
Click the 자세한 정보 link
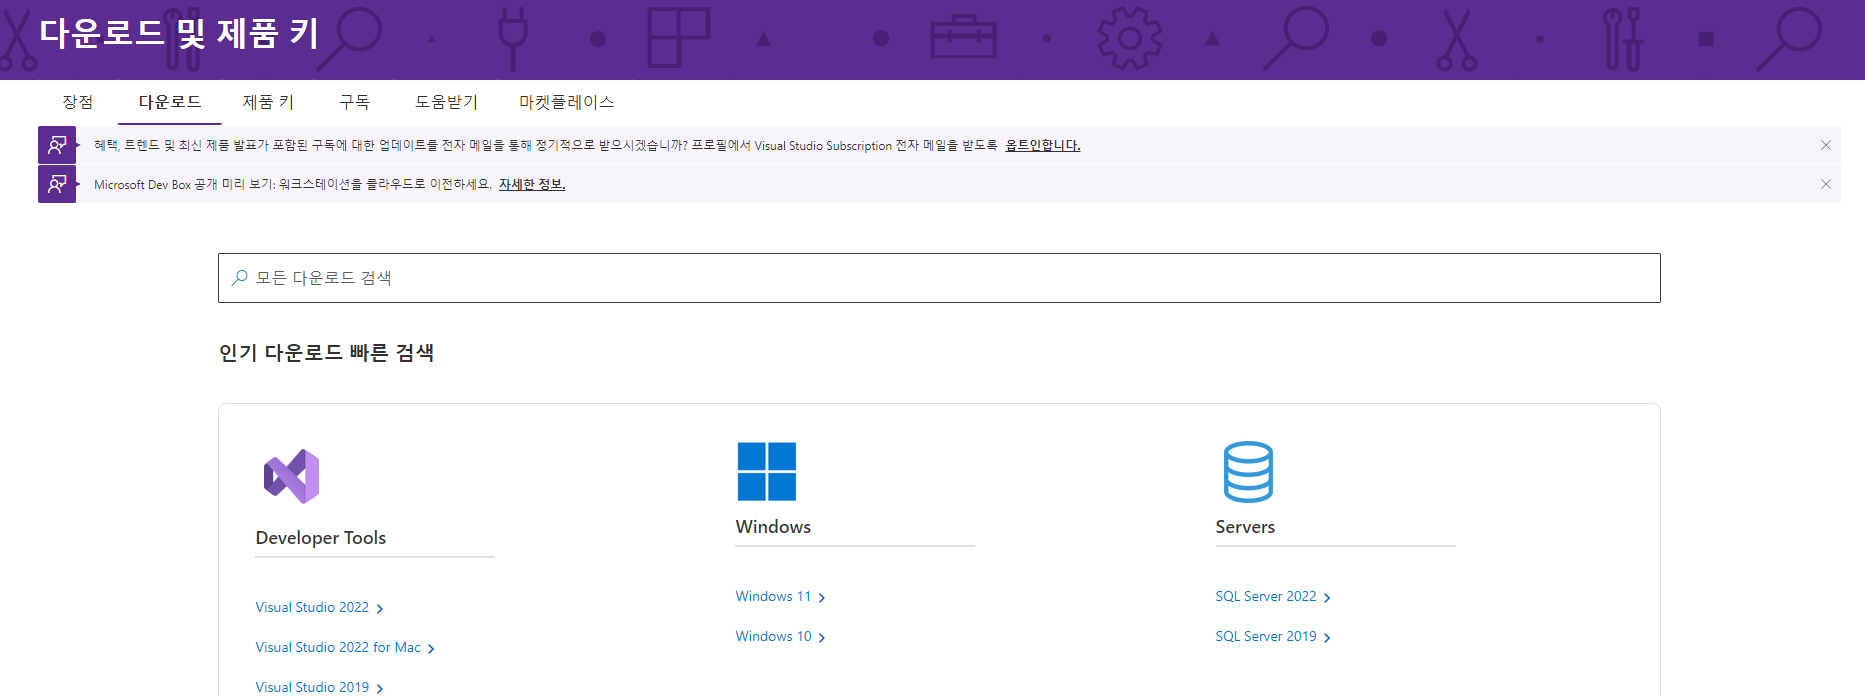point(532,184)
